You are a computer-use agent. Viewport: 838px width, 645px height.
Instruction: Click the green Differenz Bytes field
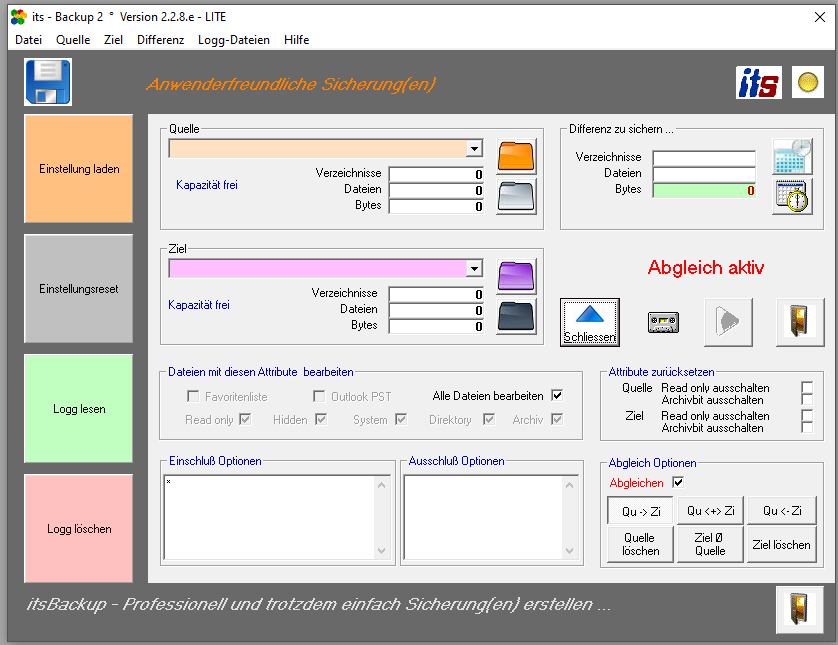tap(704, 190)
